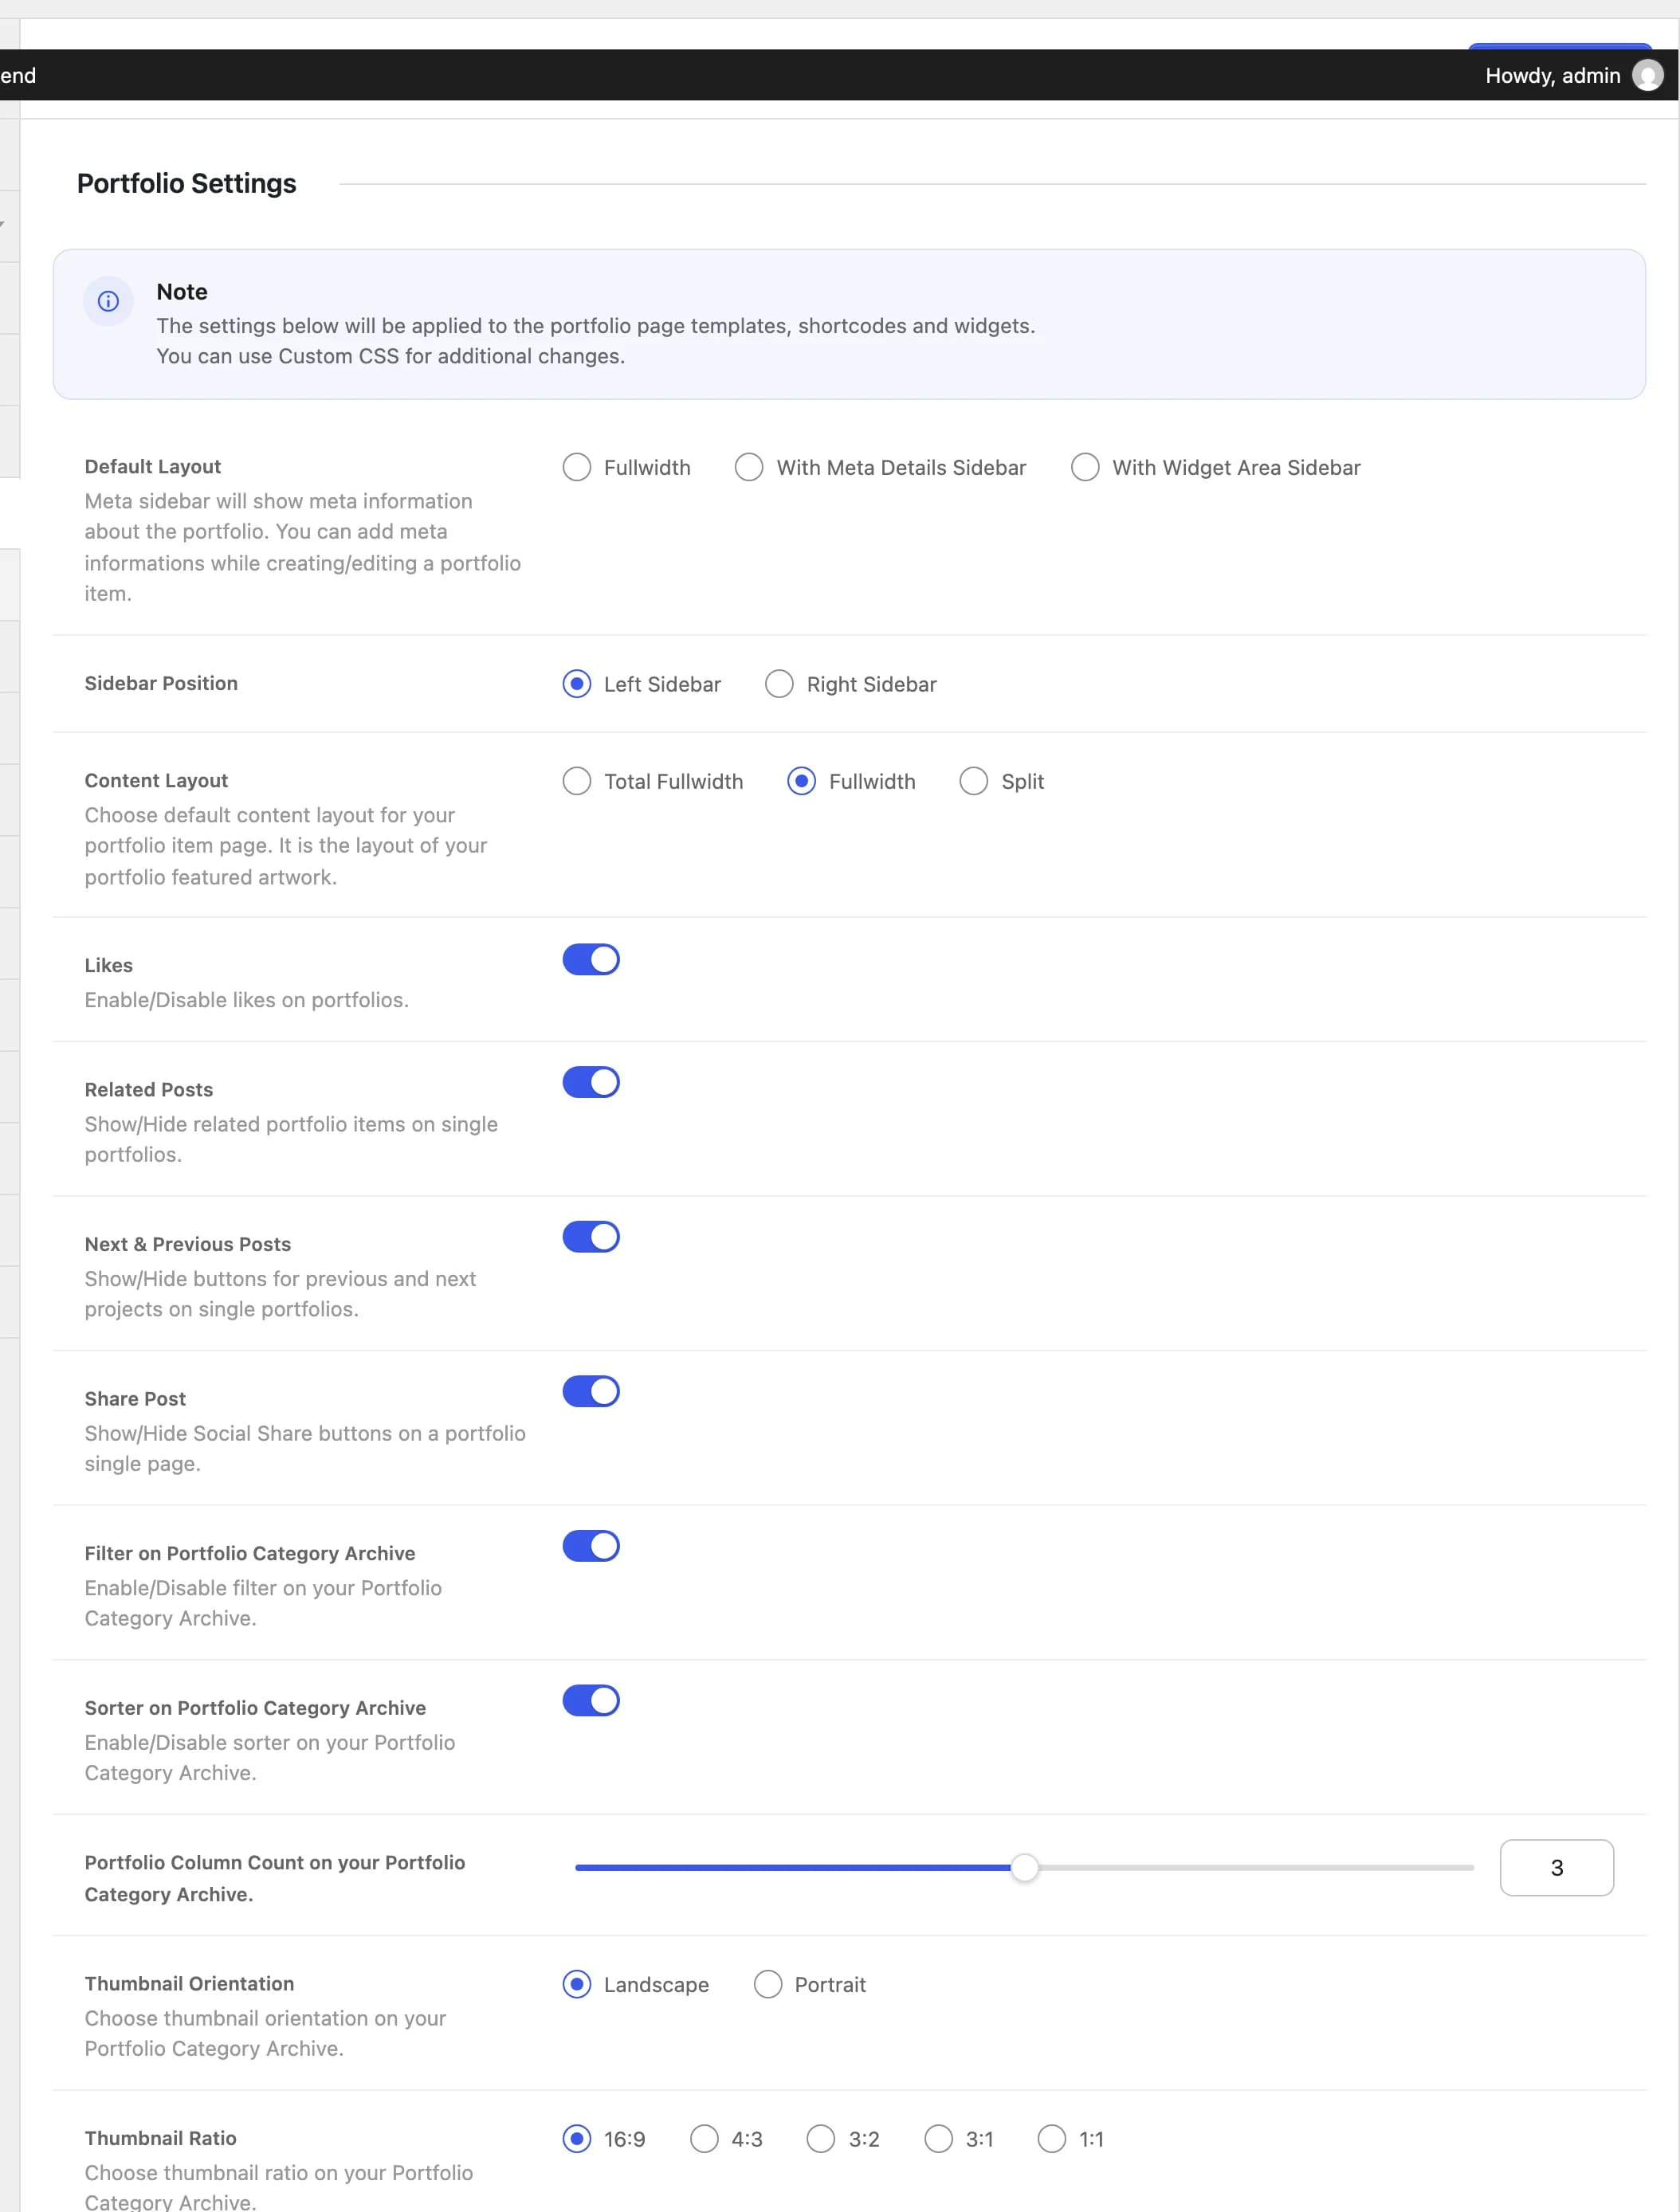Click 'Enable/Disable likes on portfolios.' description
The width and height of the screenshot is (1680, 2212).
(x=247, y=1000)
